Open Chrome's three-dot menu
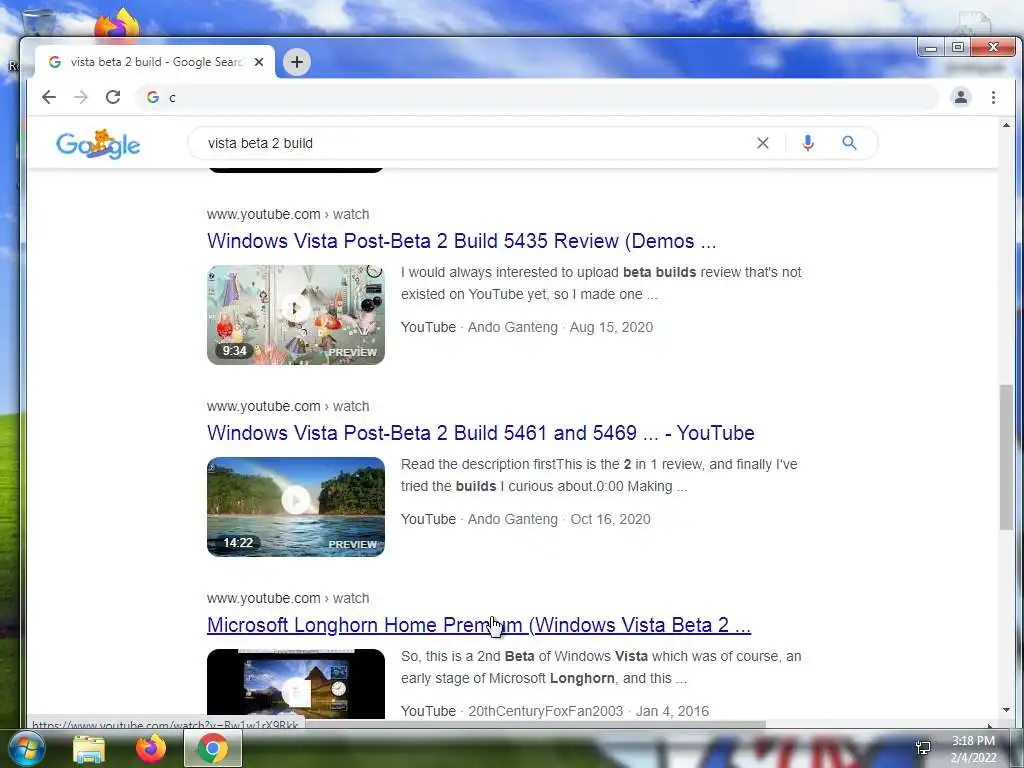 point(993,97)
